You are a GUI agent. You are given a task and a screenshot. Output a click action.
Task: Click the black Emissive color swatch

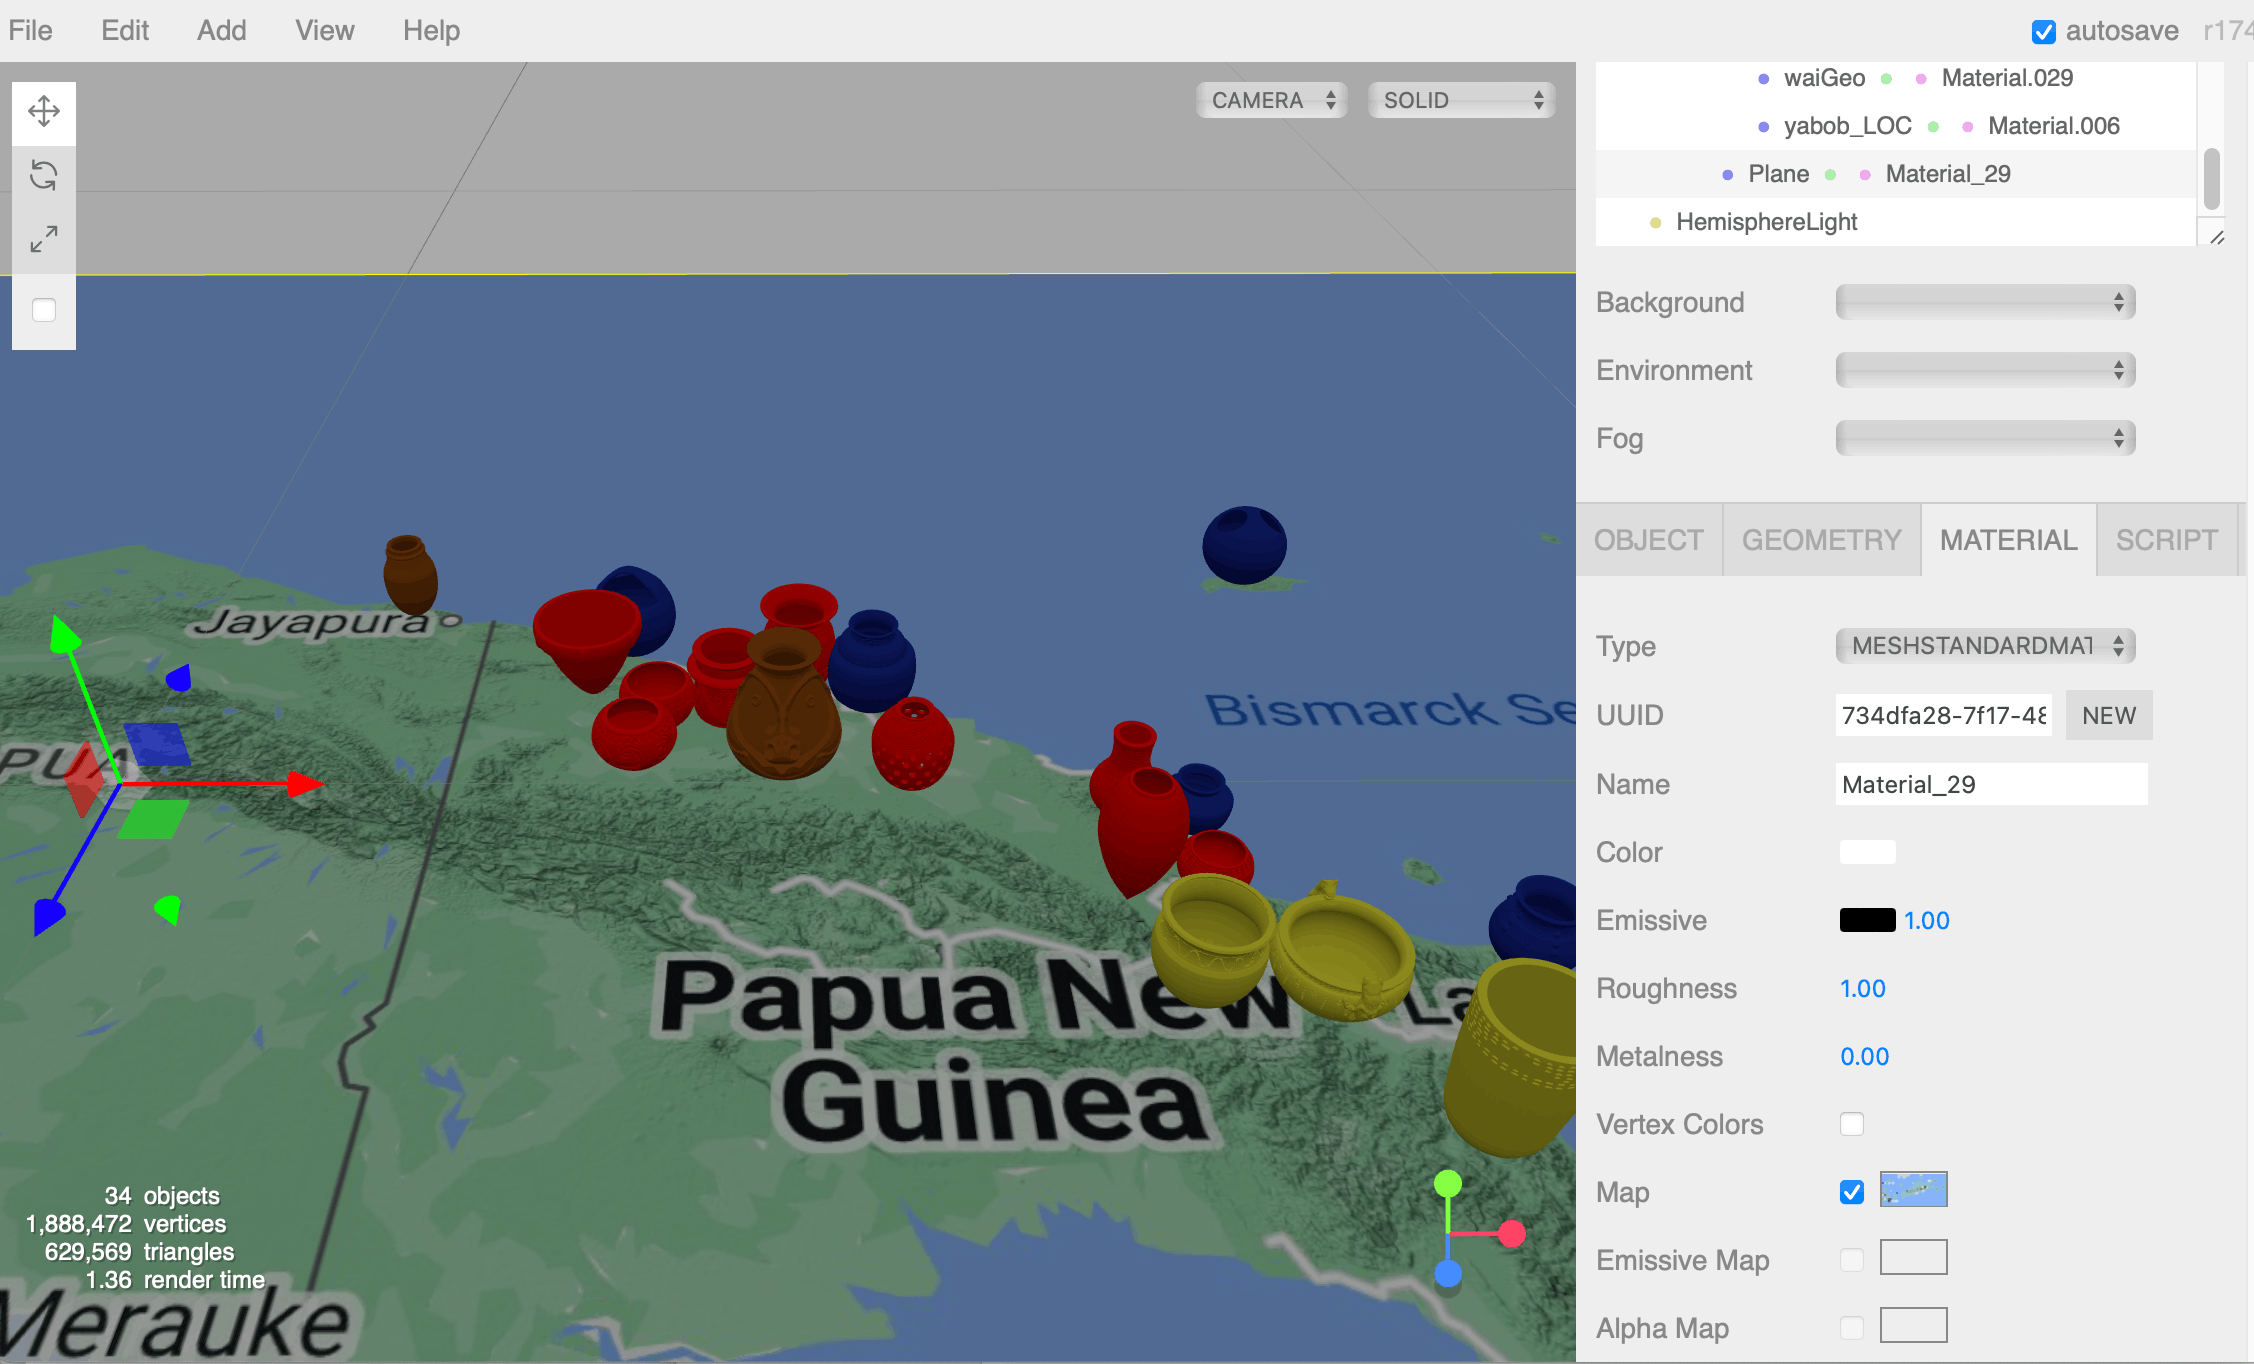click(1868, 920)
